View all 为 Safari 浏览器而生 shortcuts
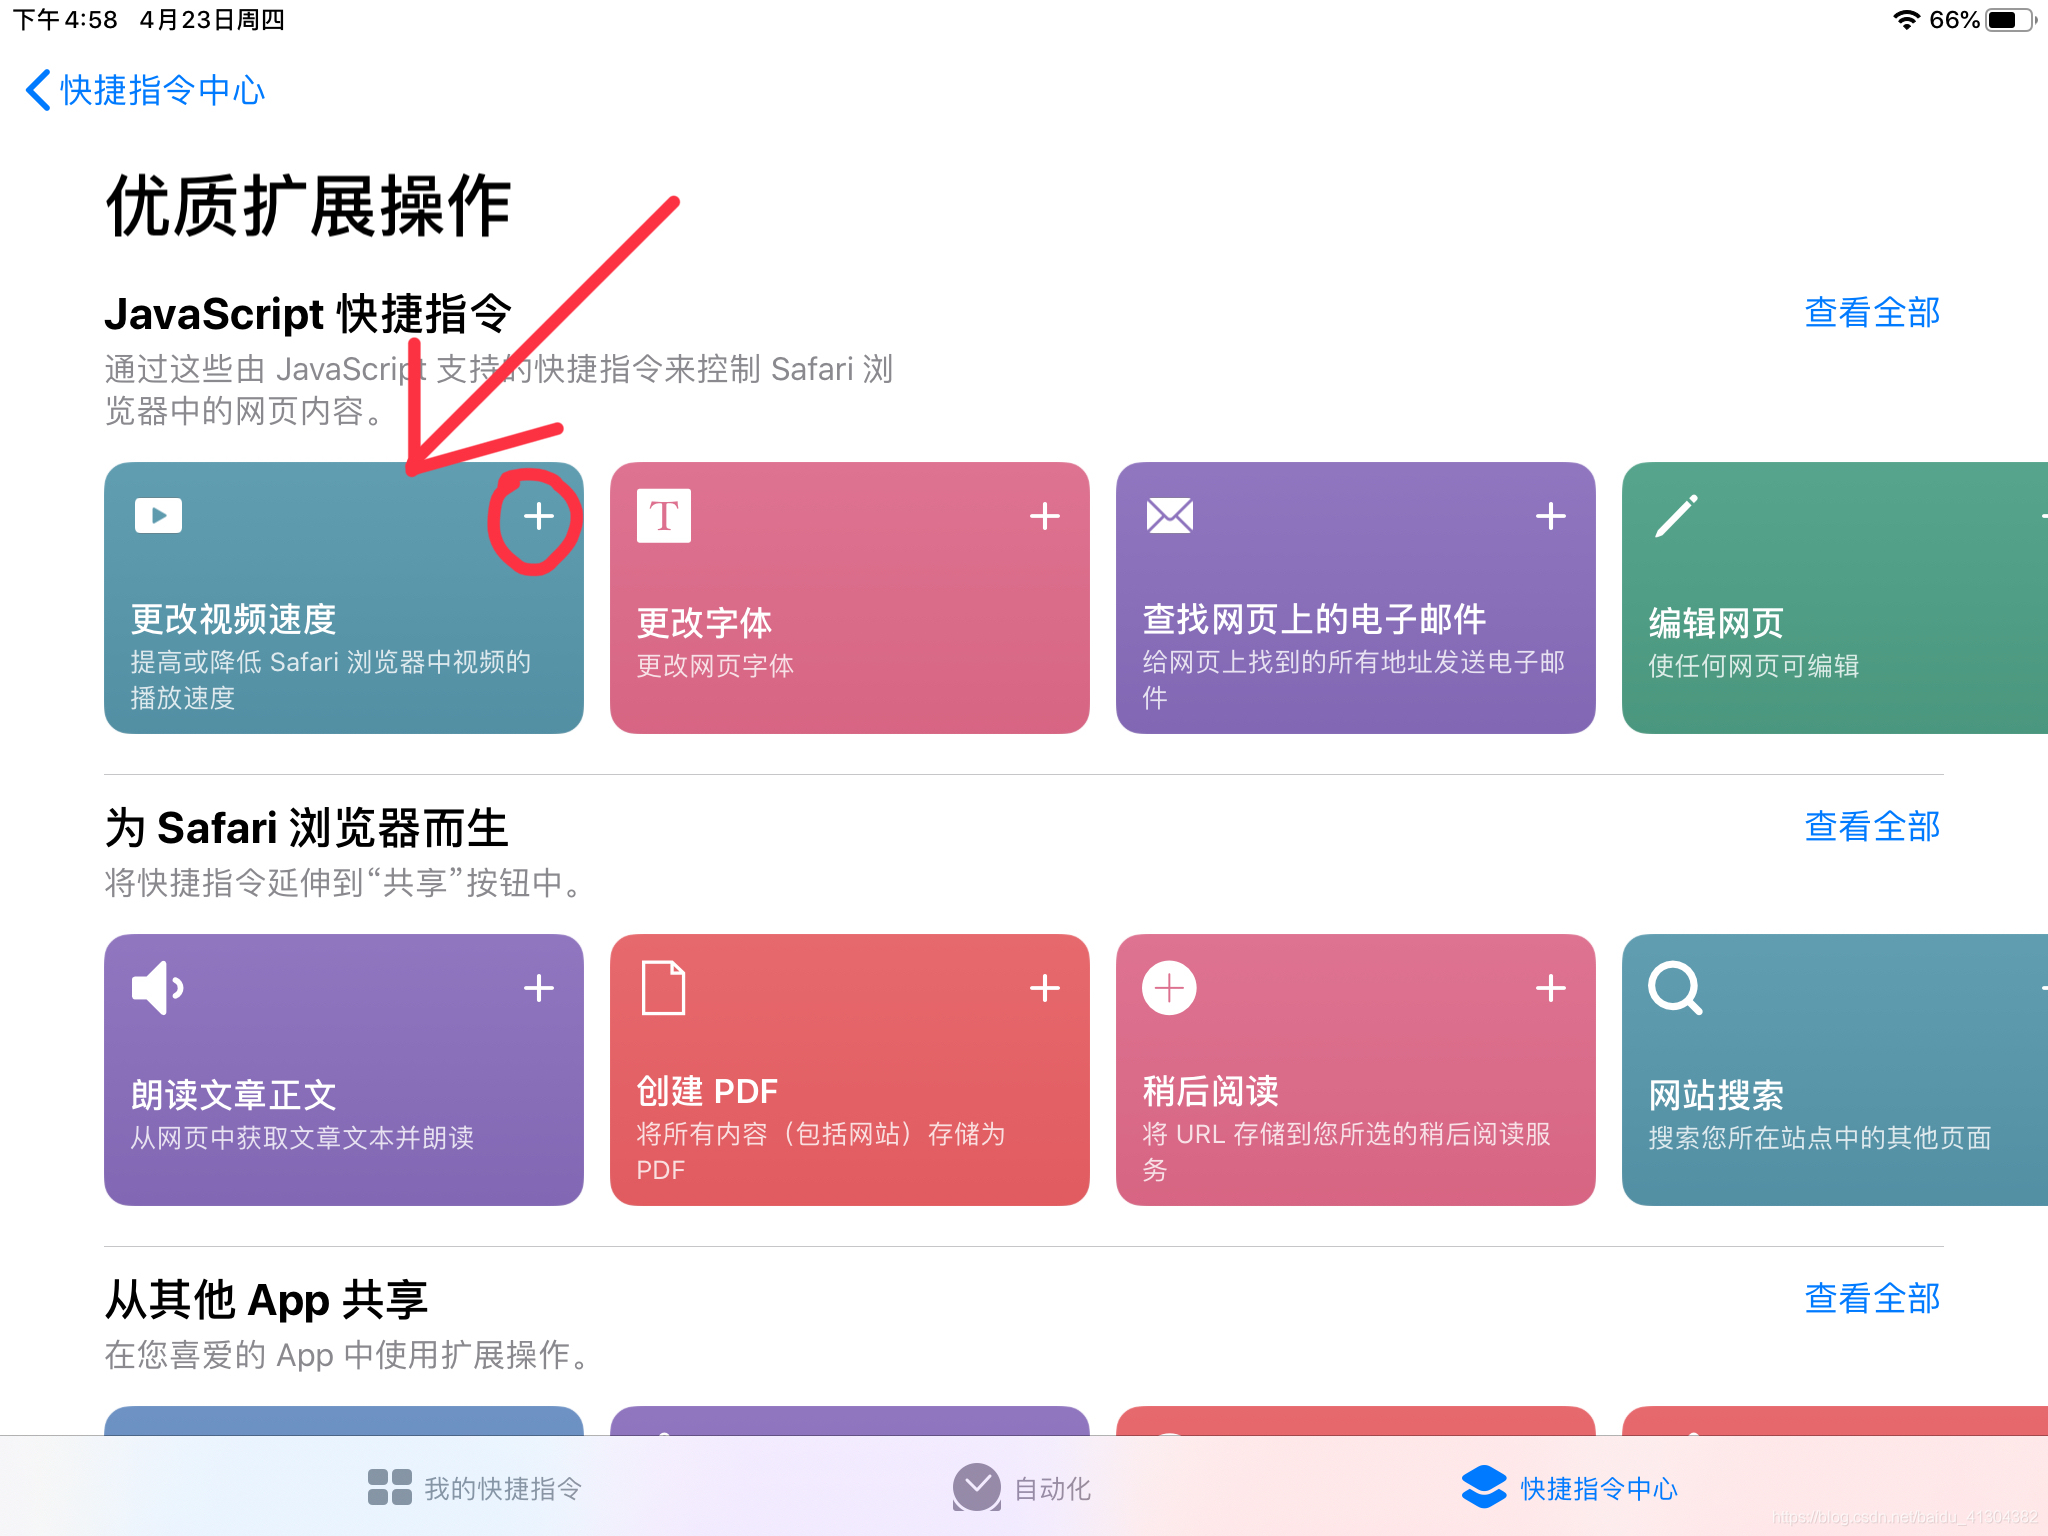 (1872, 827)
